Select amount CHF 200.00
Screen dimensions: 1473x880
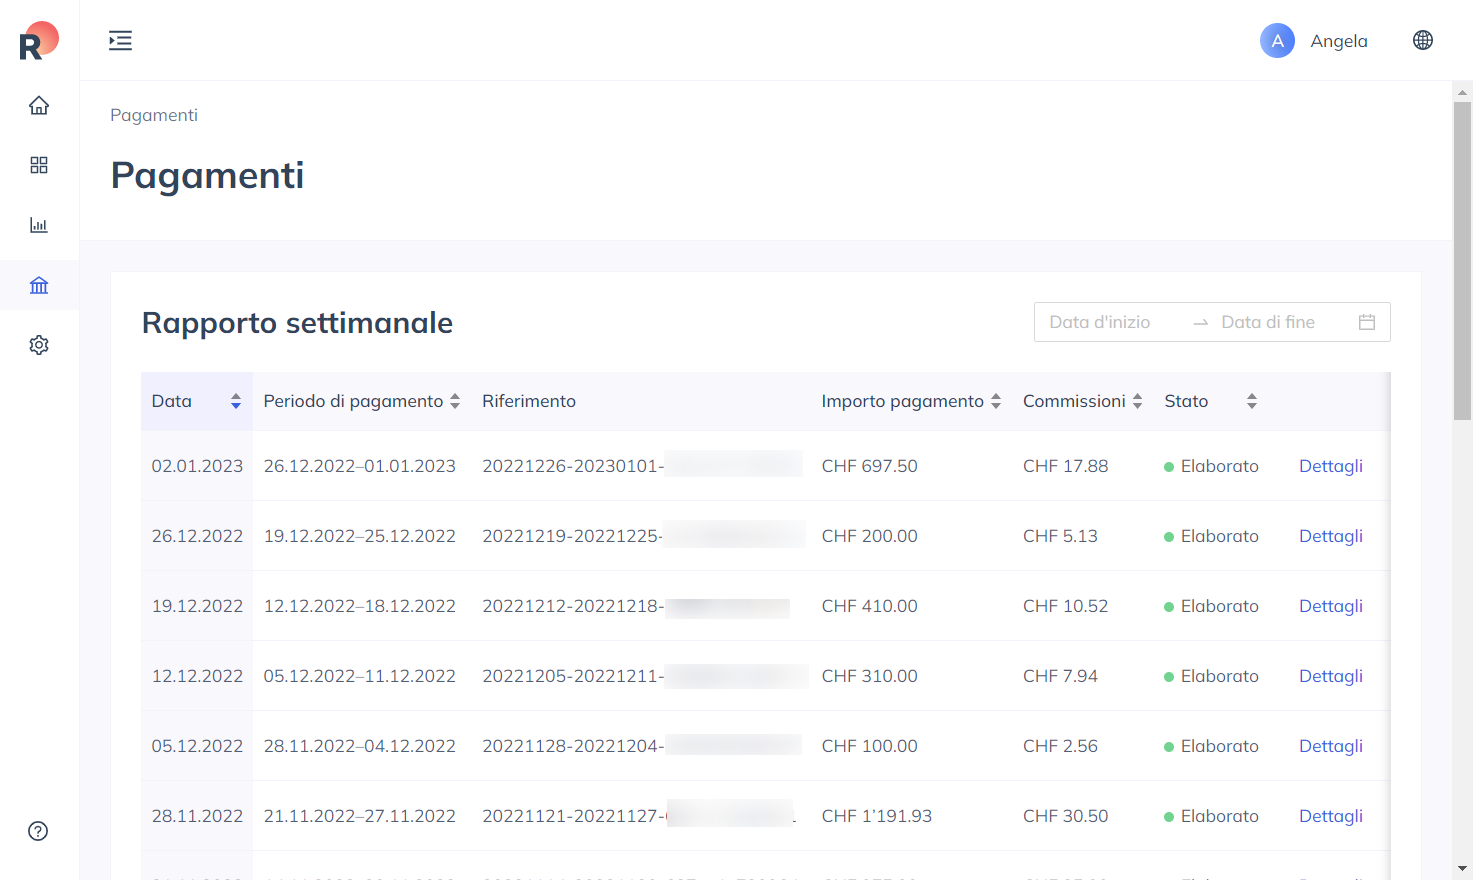coord(870,536)
